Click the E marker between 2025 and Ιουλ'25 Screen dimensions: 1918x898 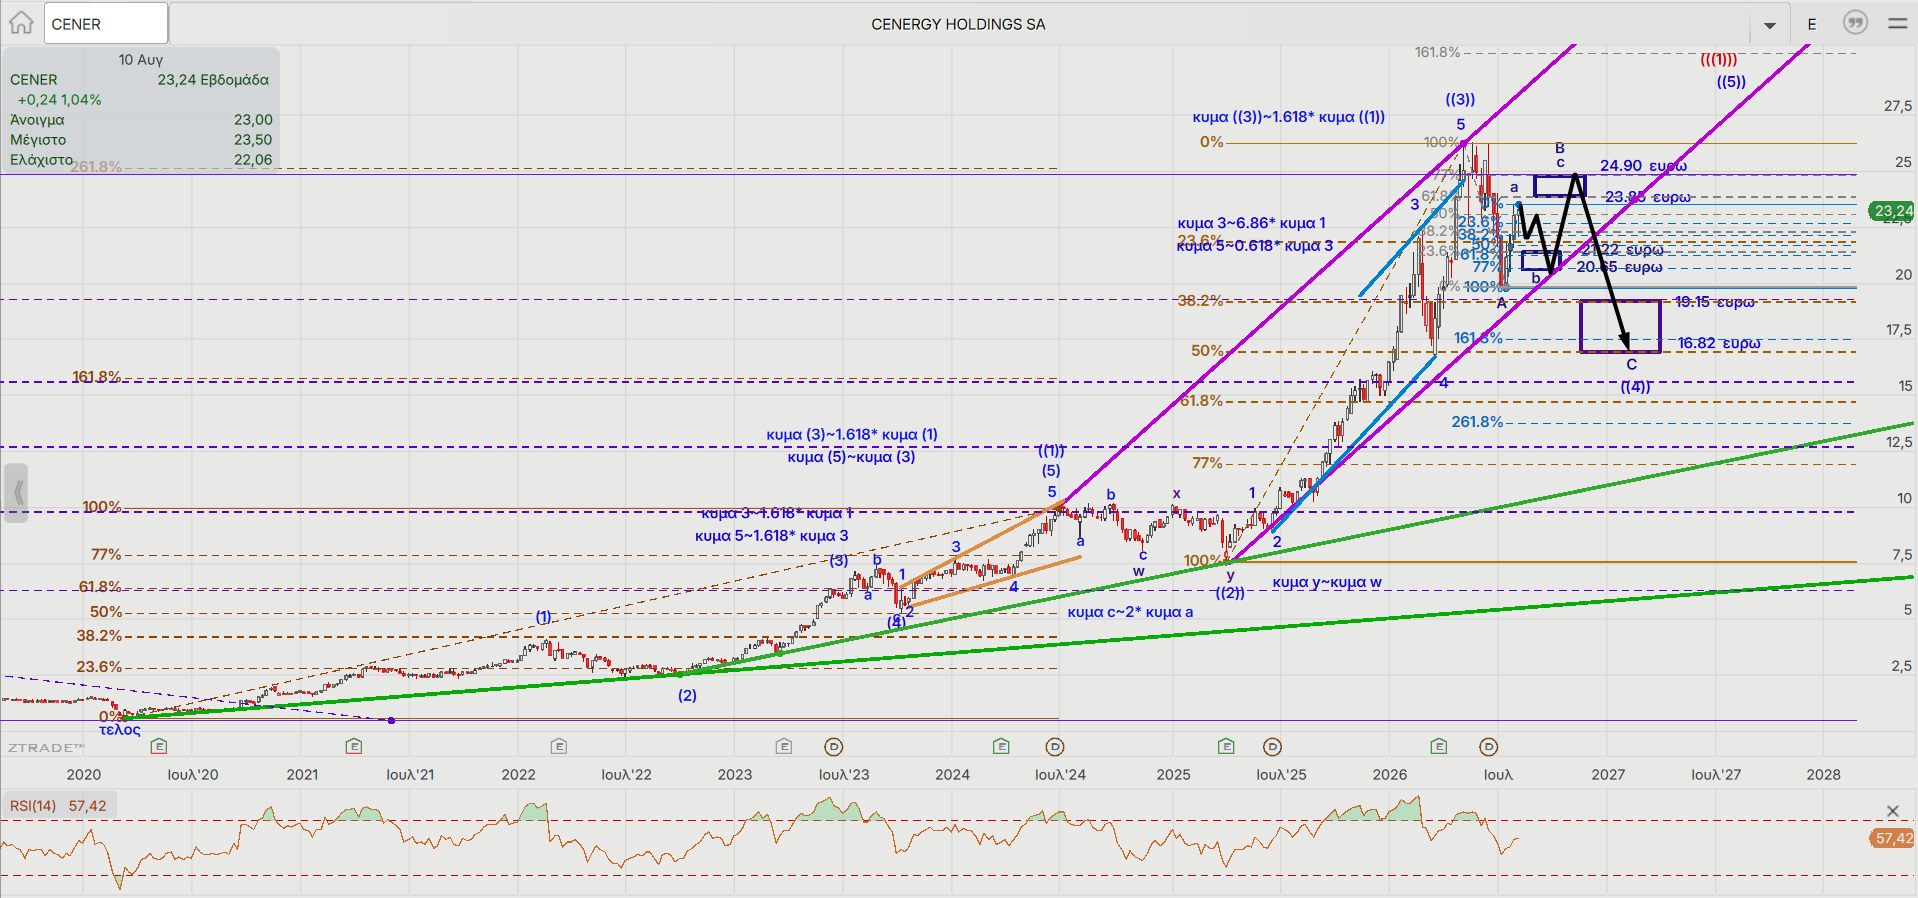1227,746
